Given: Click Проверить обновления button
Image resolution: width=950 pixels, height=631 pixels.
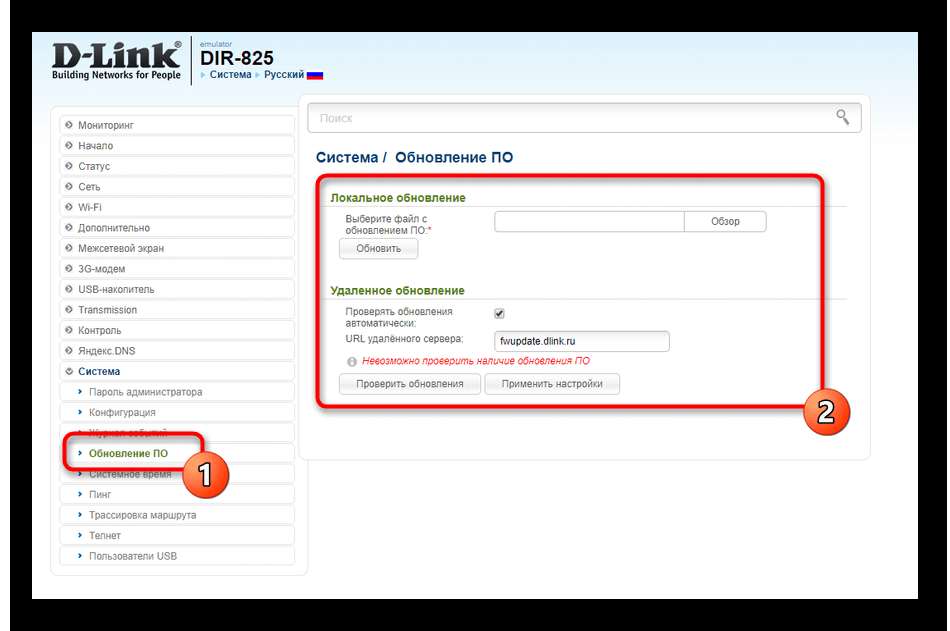Looking at the screenshot, I should pos(410,384).
